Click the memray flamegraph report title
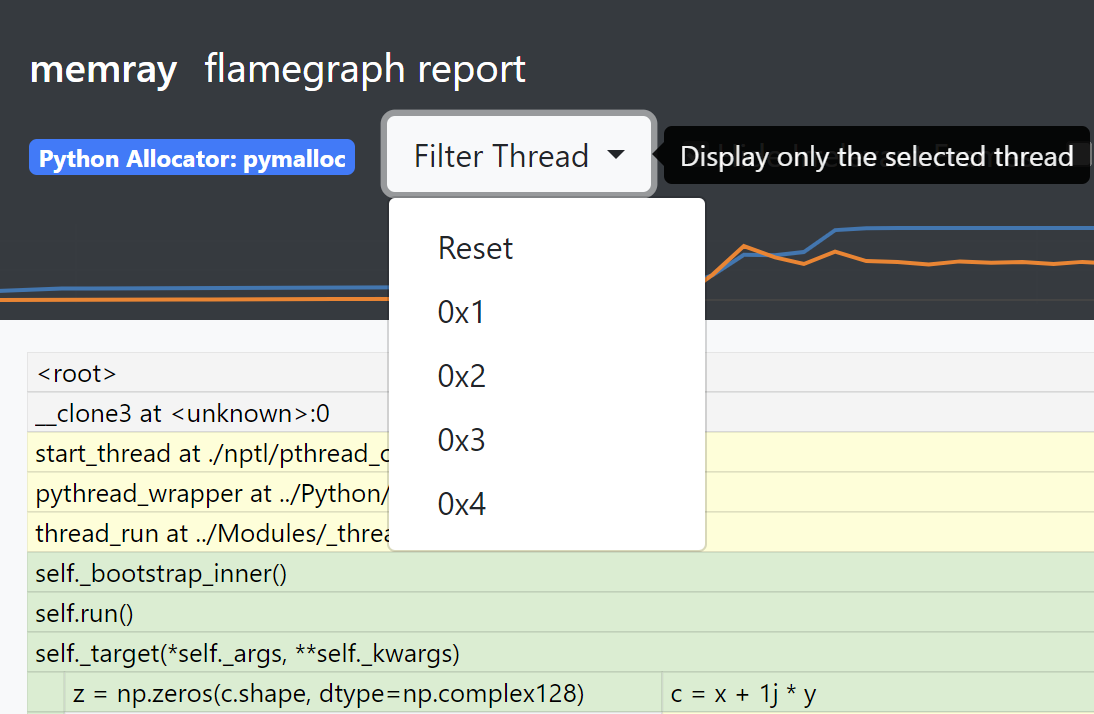The height and width of the screenshot is (714, 1094). [x=277, y=69]
